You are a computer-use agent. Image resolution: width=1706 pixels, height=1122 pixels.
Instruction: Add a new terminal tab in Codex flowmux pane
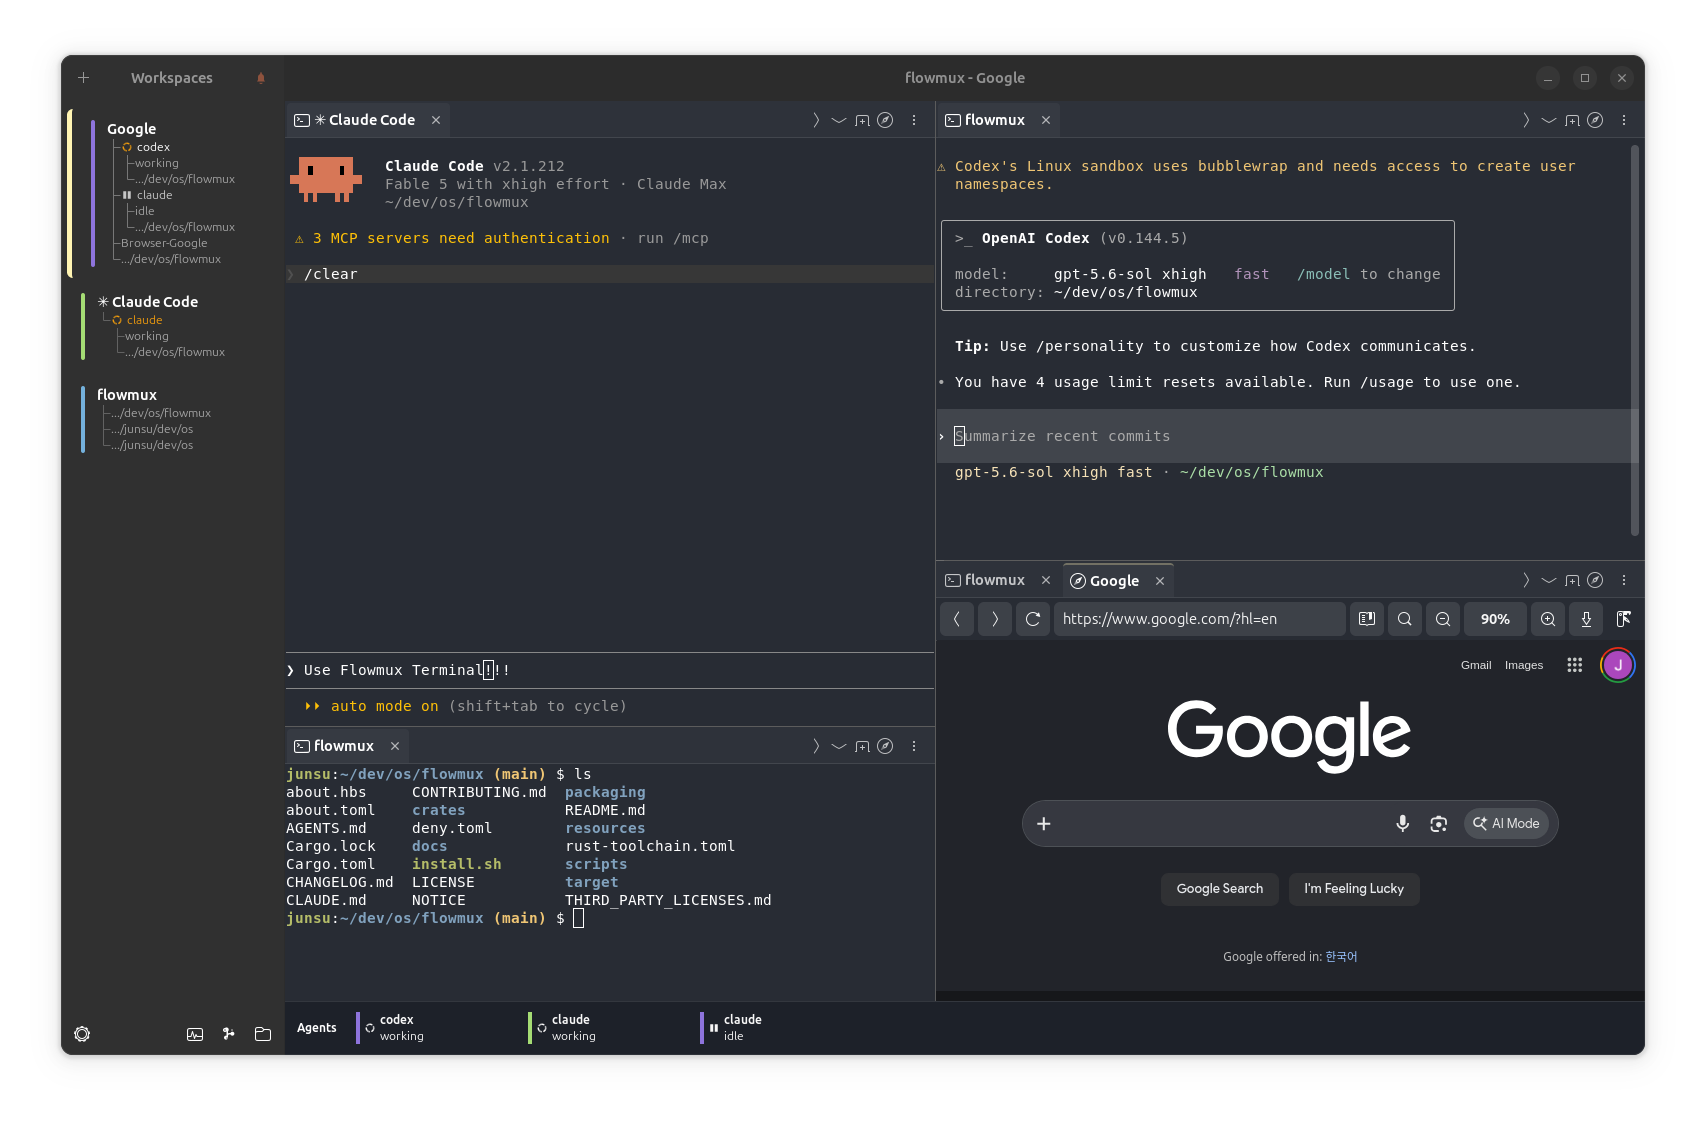tap(1572, 120)
